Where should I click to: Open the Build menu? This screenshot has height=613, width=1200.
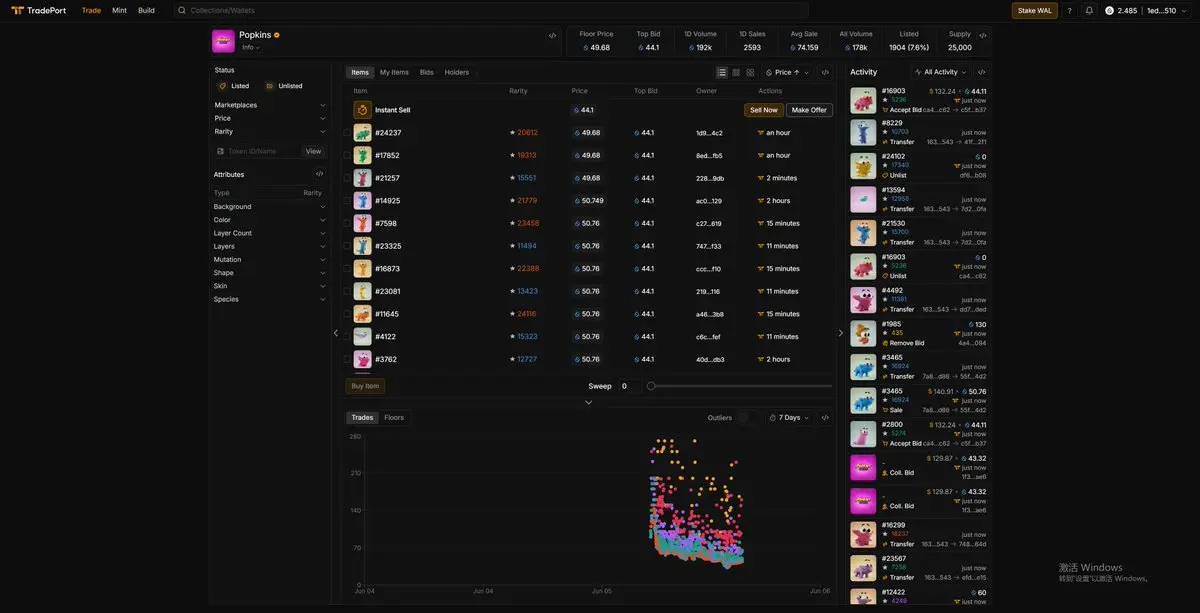point(146,10)
